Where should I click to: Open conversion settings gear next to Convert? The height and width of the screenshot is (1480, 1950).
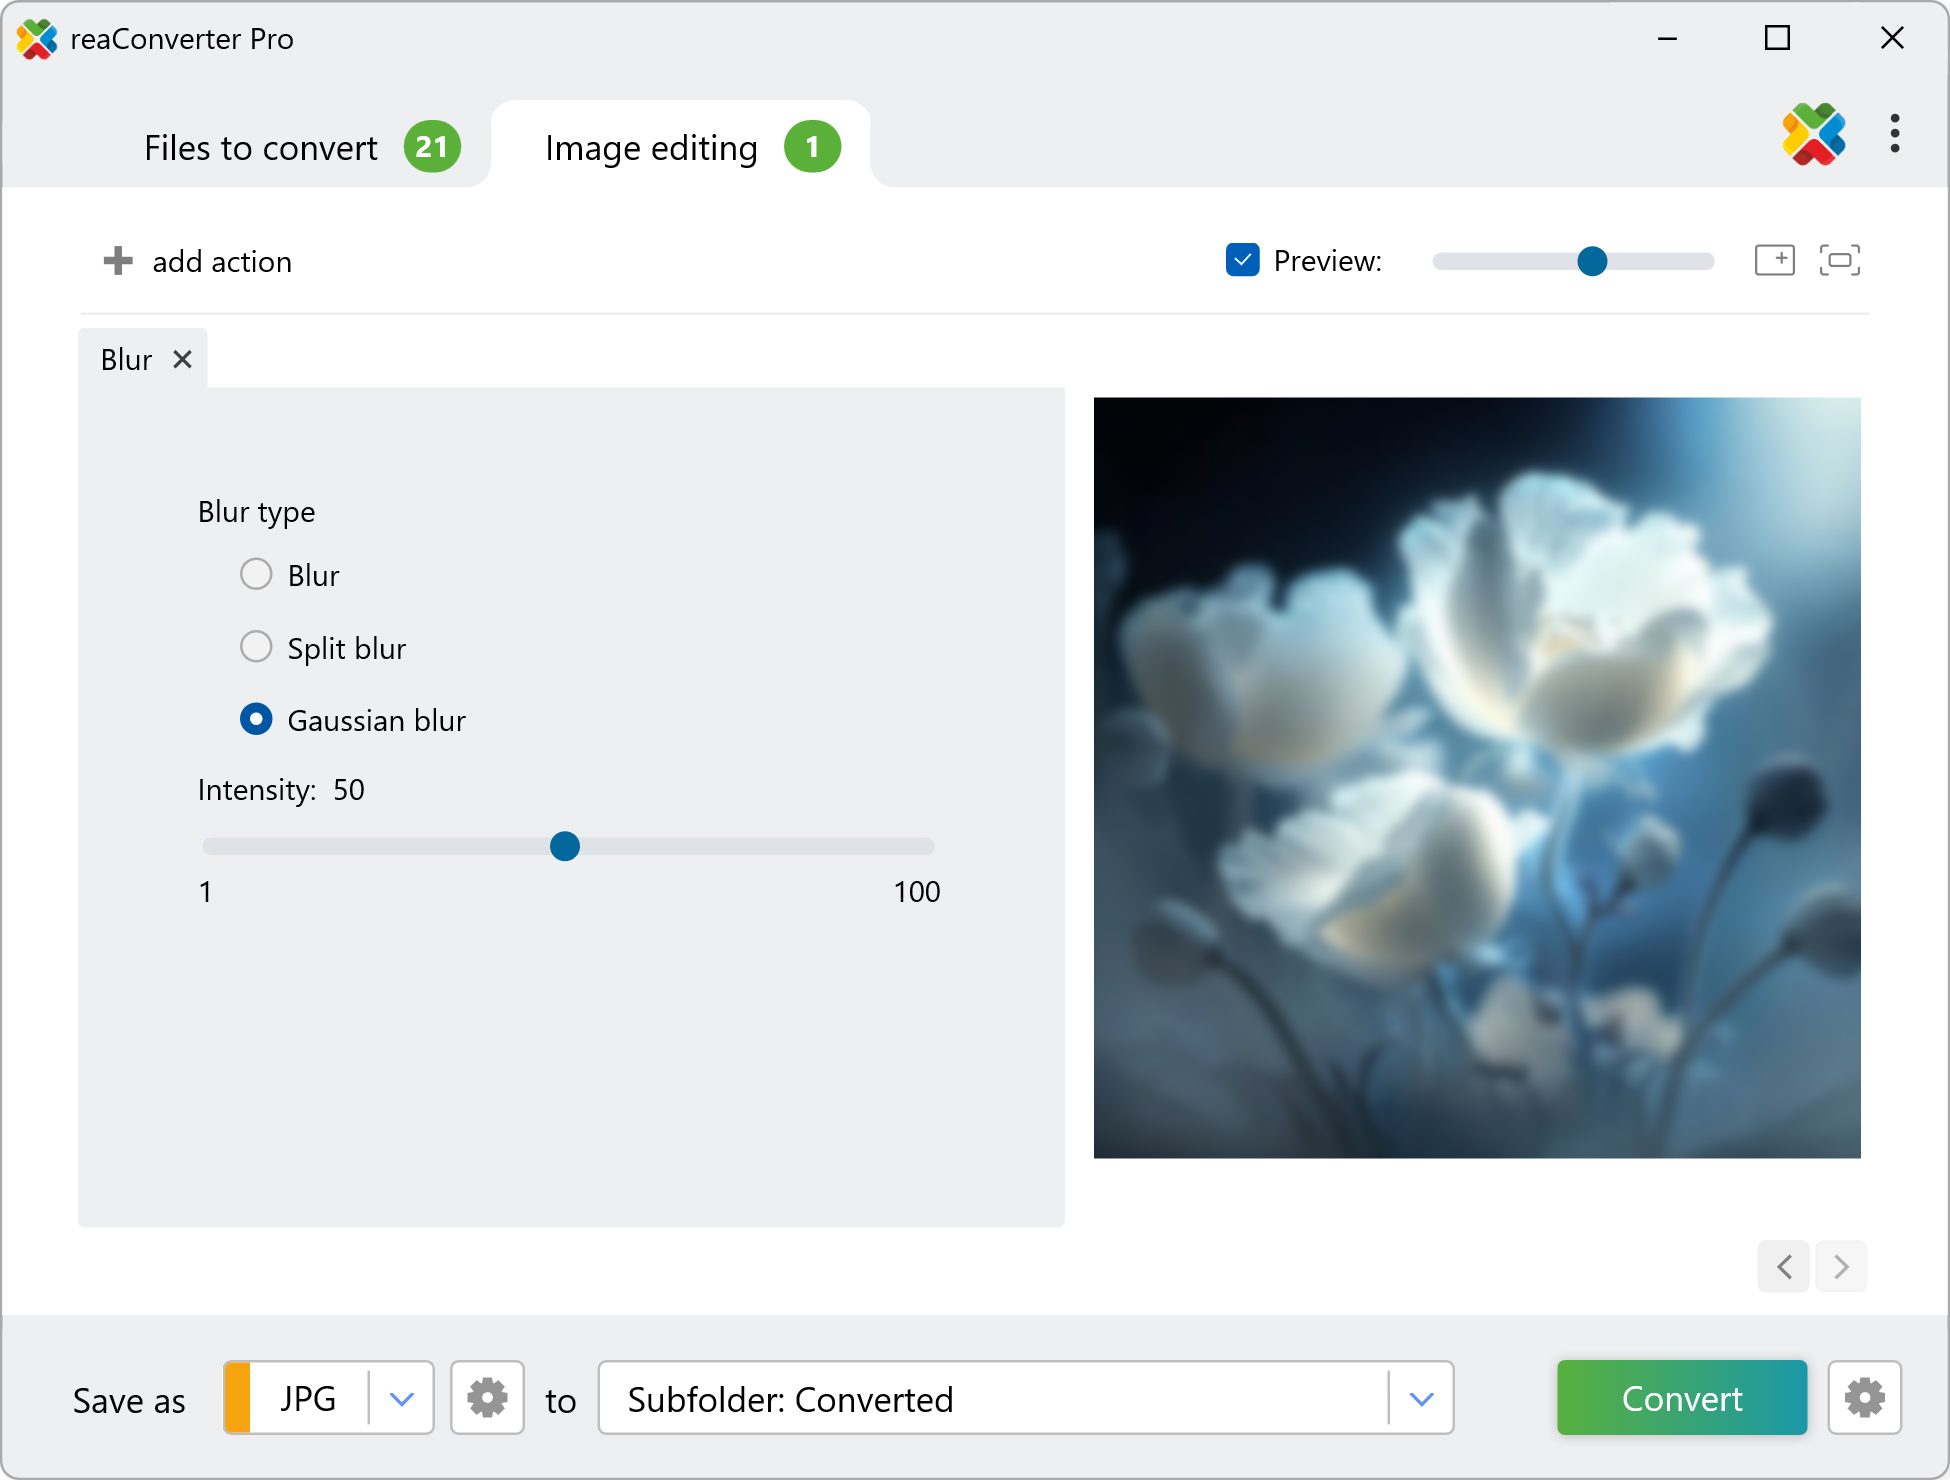pos(1864,1398)
